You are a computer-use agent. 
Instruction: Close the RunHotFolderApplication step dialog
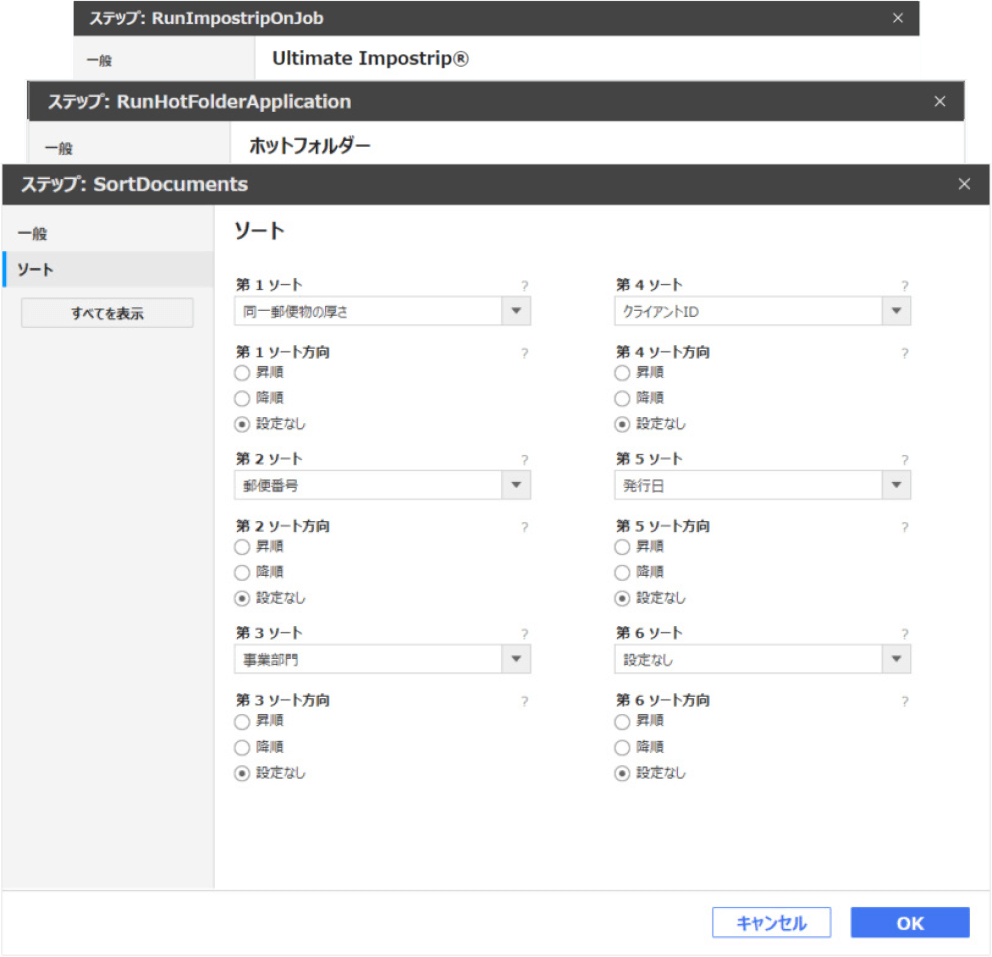939,101
